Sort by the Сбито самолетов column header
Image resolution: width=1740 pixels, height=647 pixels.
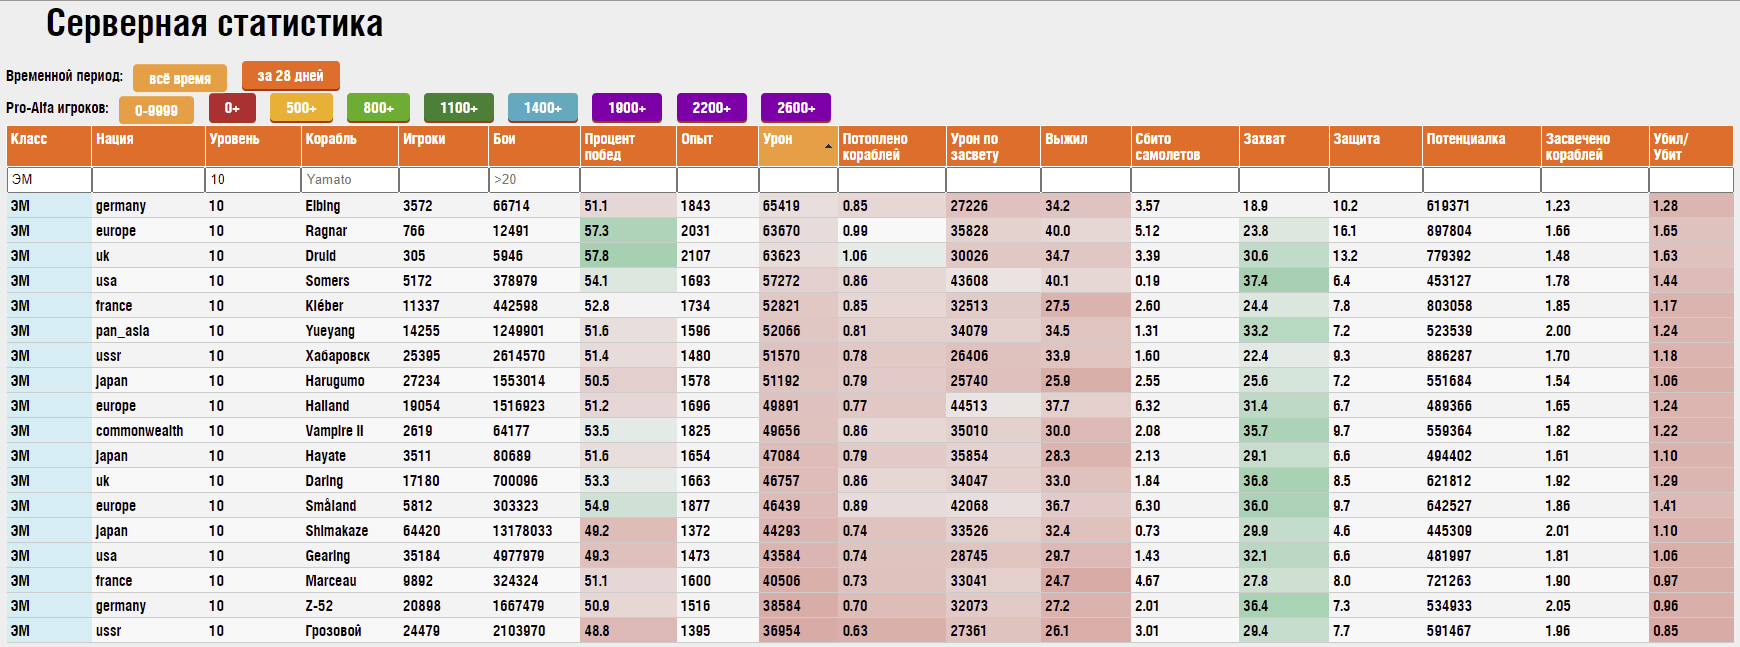tap(1185, 146)
